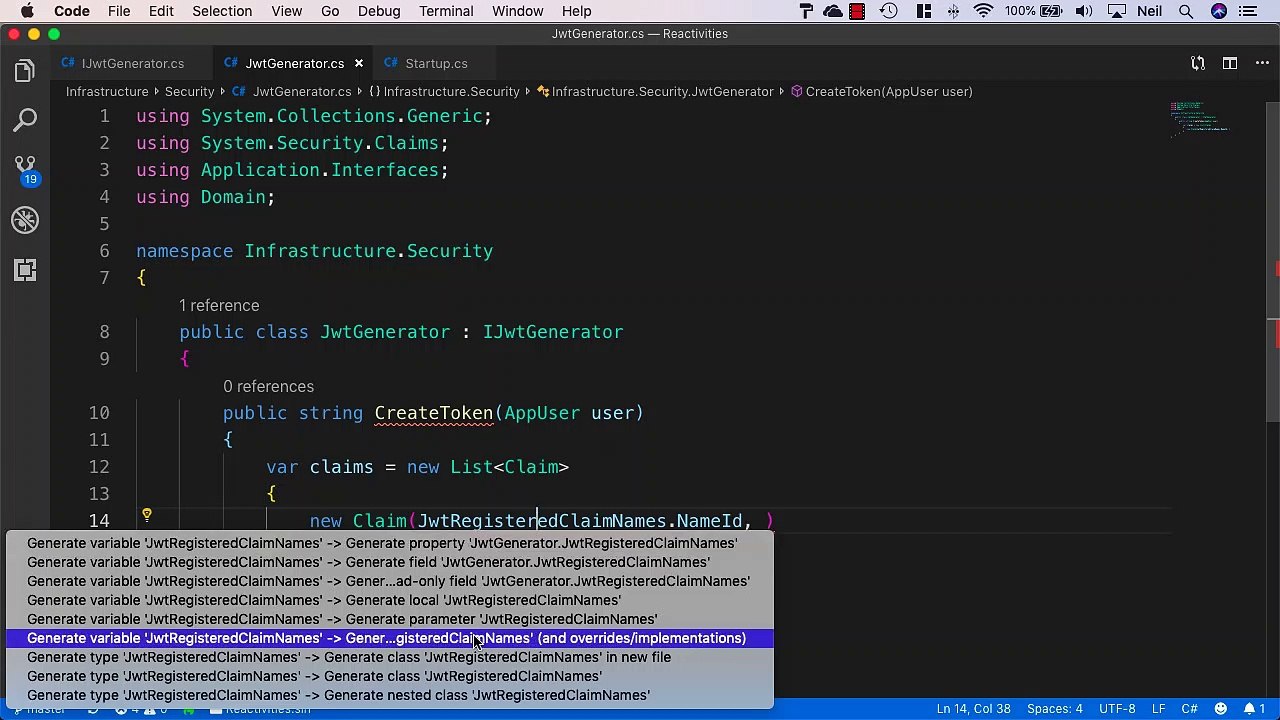This screenshot has width=1280, height=720.
Task: Open the Search view in activity bar
Action: [25, 120]
